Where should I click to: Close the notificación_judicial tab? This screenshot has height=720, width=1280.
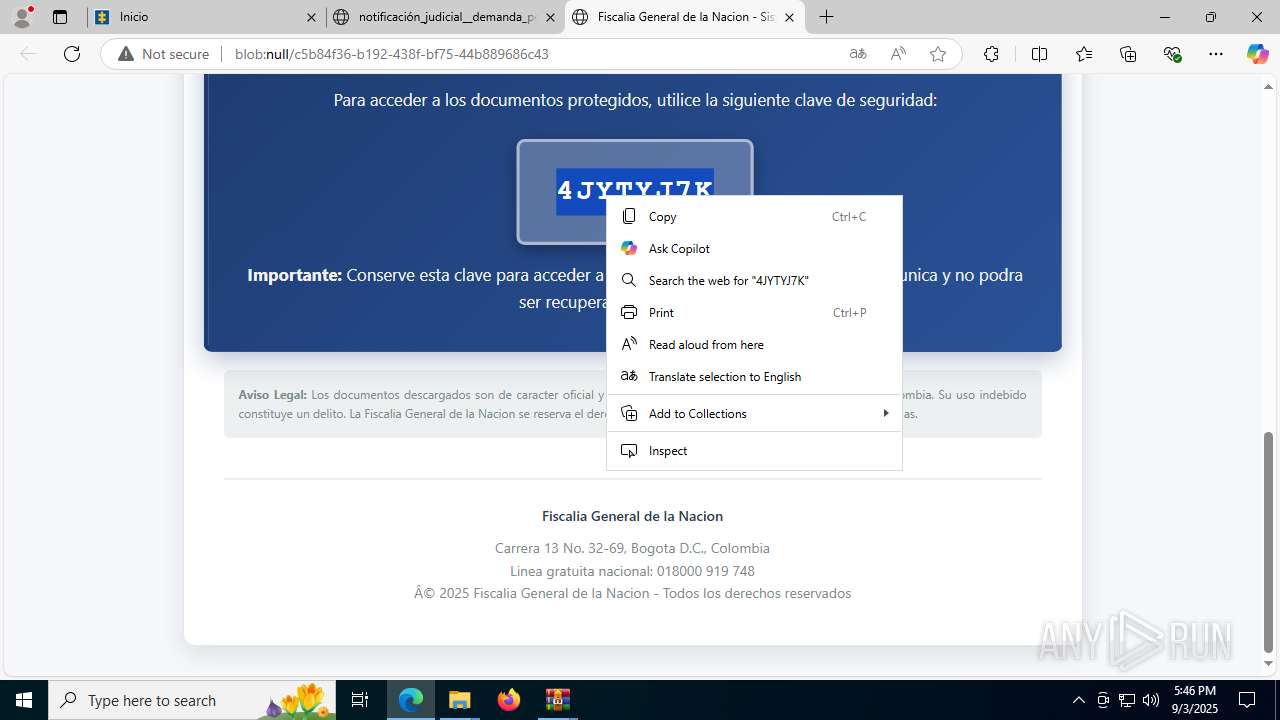pos(549,17)
